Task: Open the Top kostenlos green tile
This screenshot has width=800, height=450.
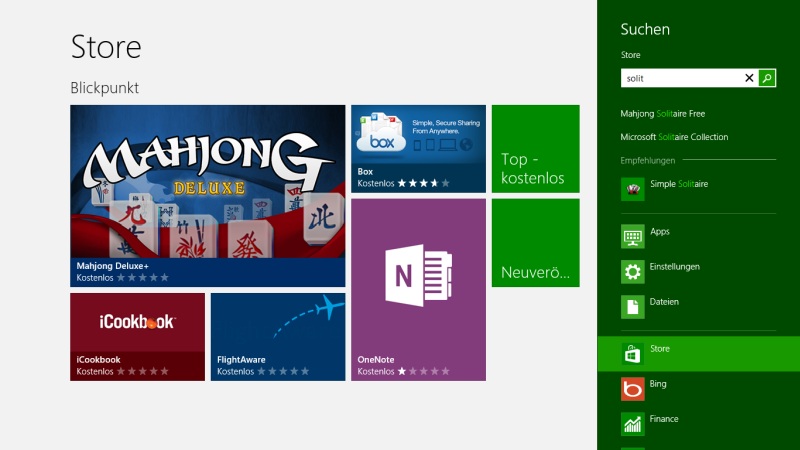Action: 536,149
